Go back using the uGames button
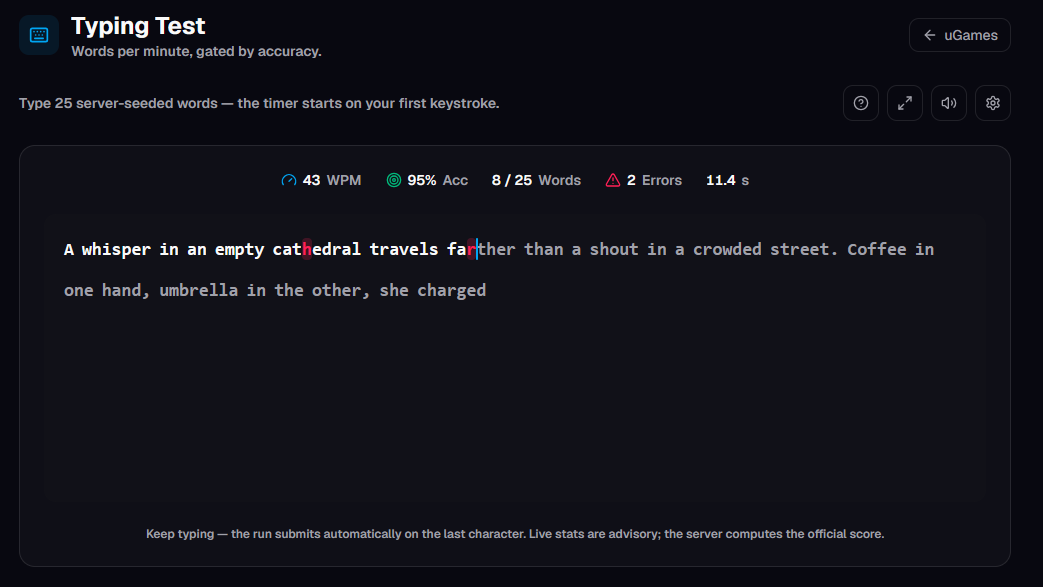The height and width of the screenshot is (587, 1043). [x=959, y=35]
